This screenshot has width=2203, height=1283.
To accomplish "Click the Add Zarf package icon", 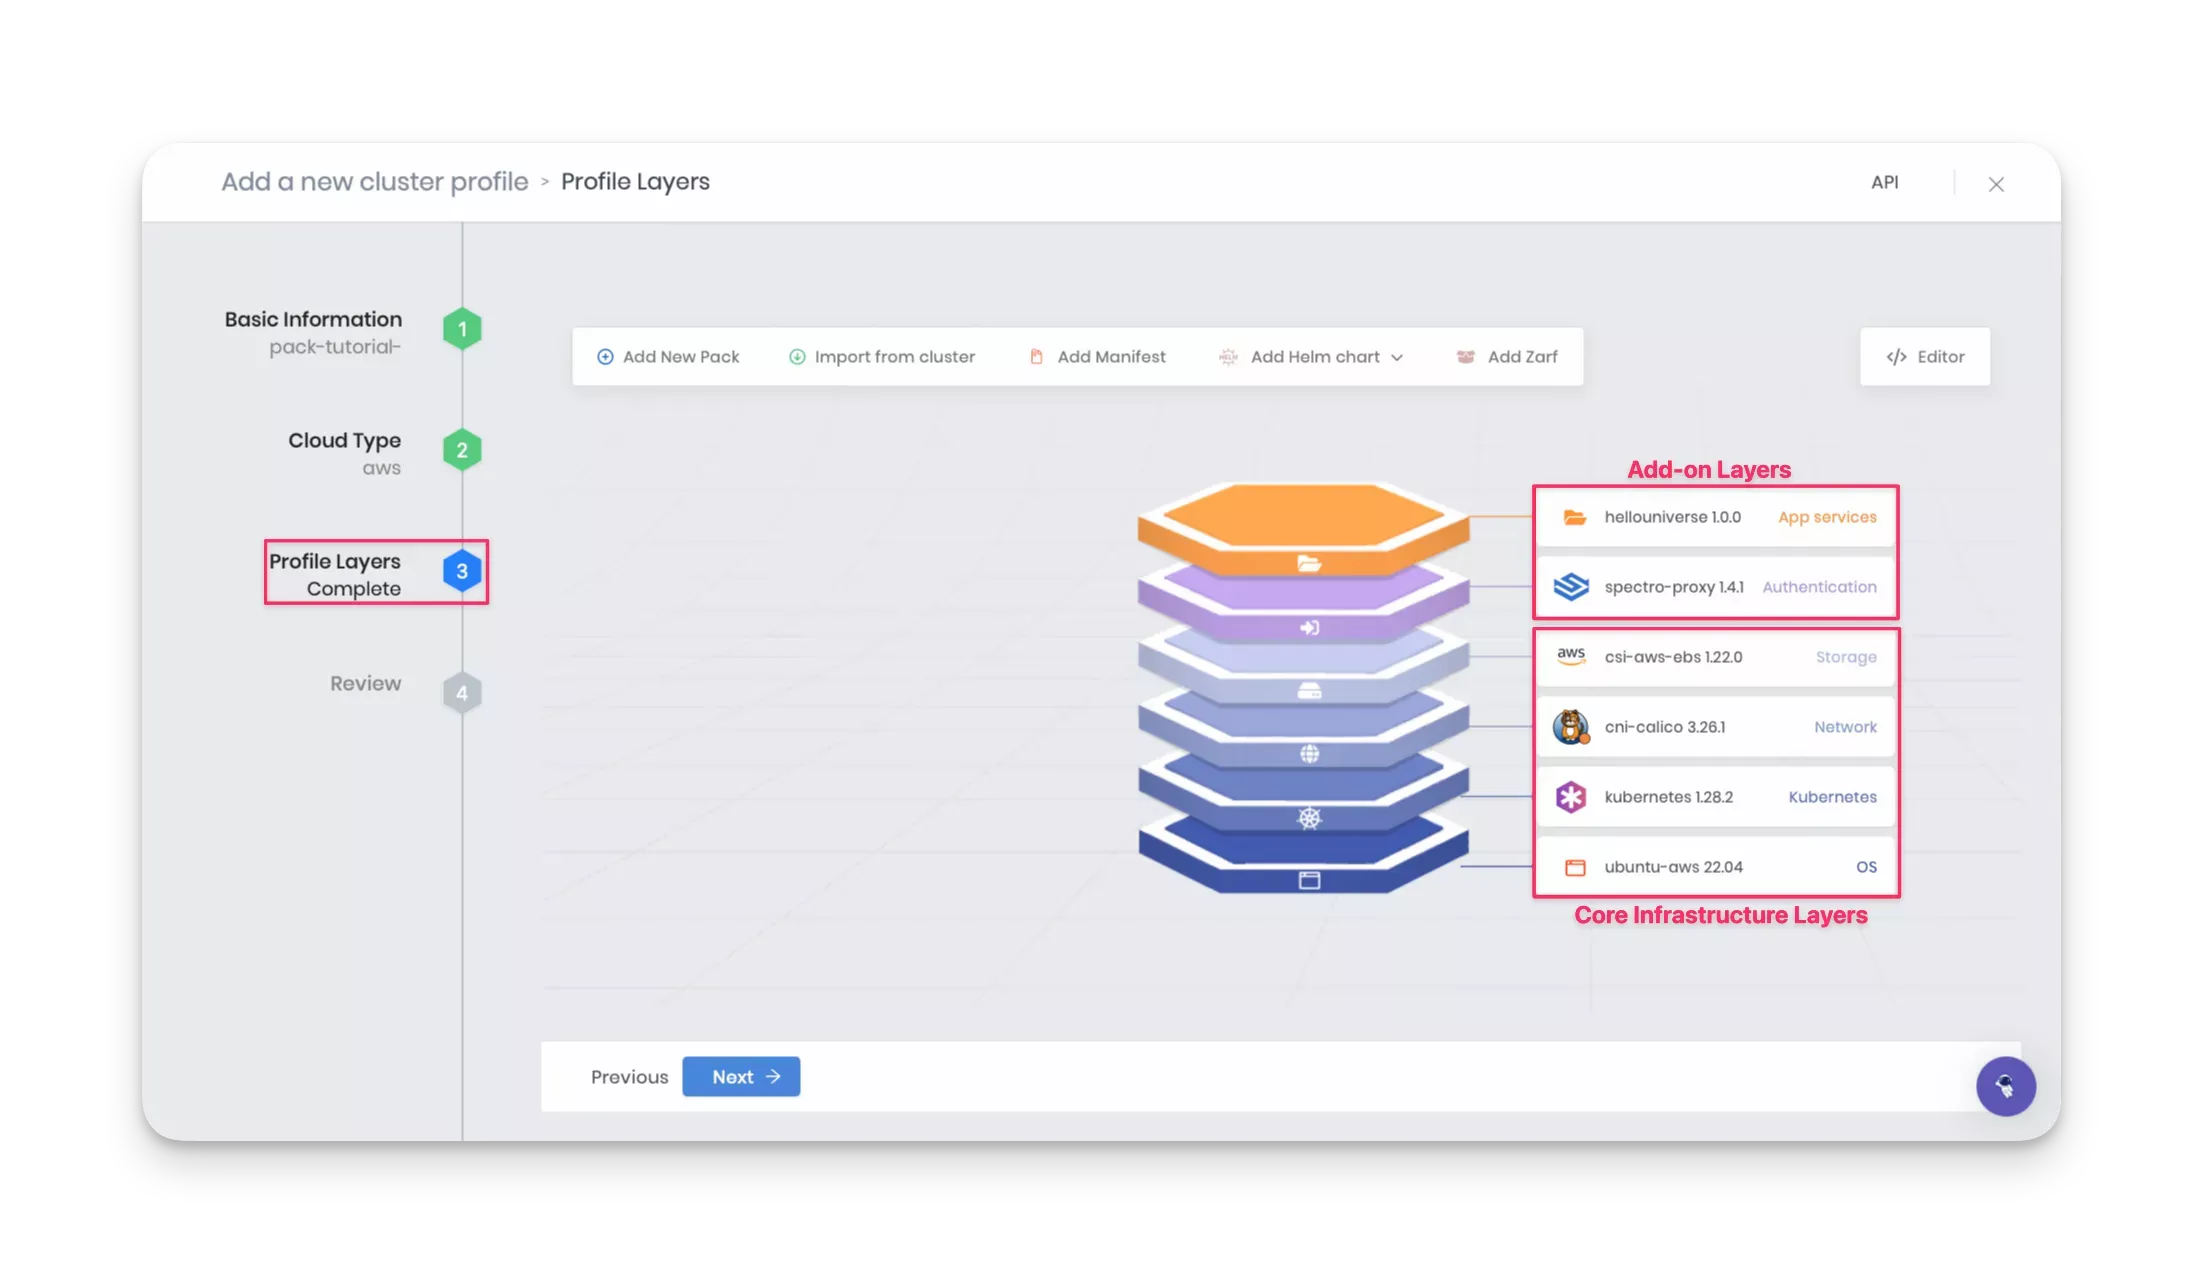I will (x=1465, y=356).
